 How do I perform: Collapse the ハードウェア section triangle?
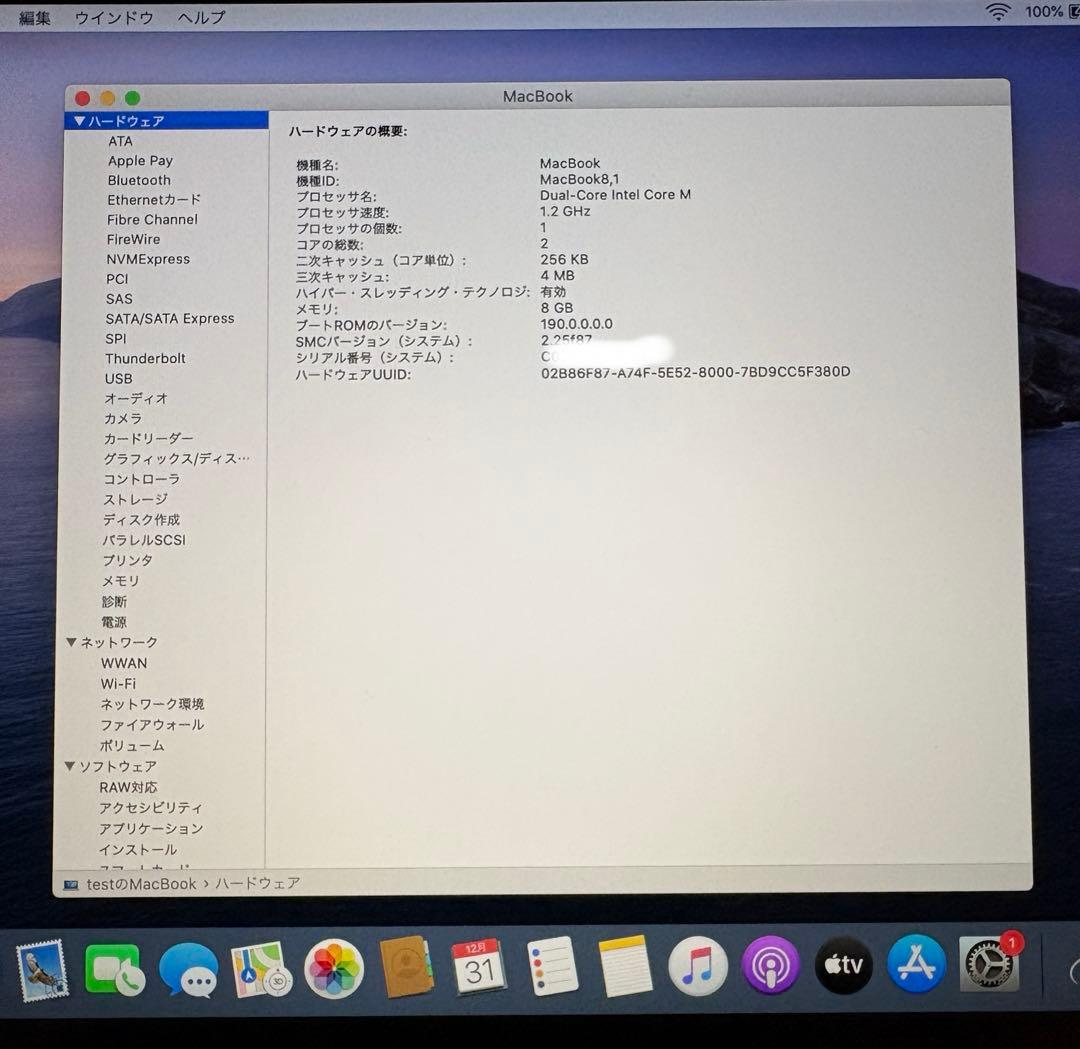78,120
